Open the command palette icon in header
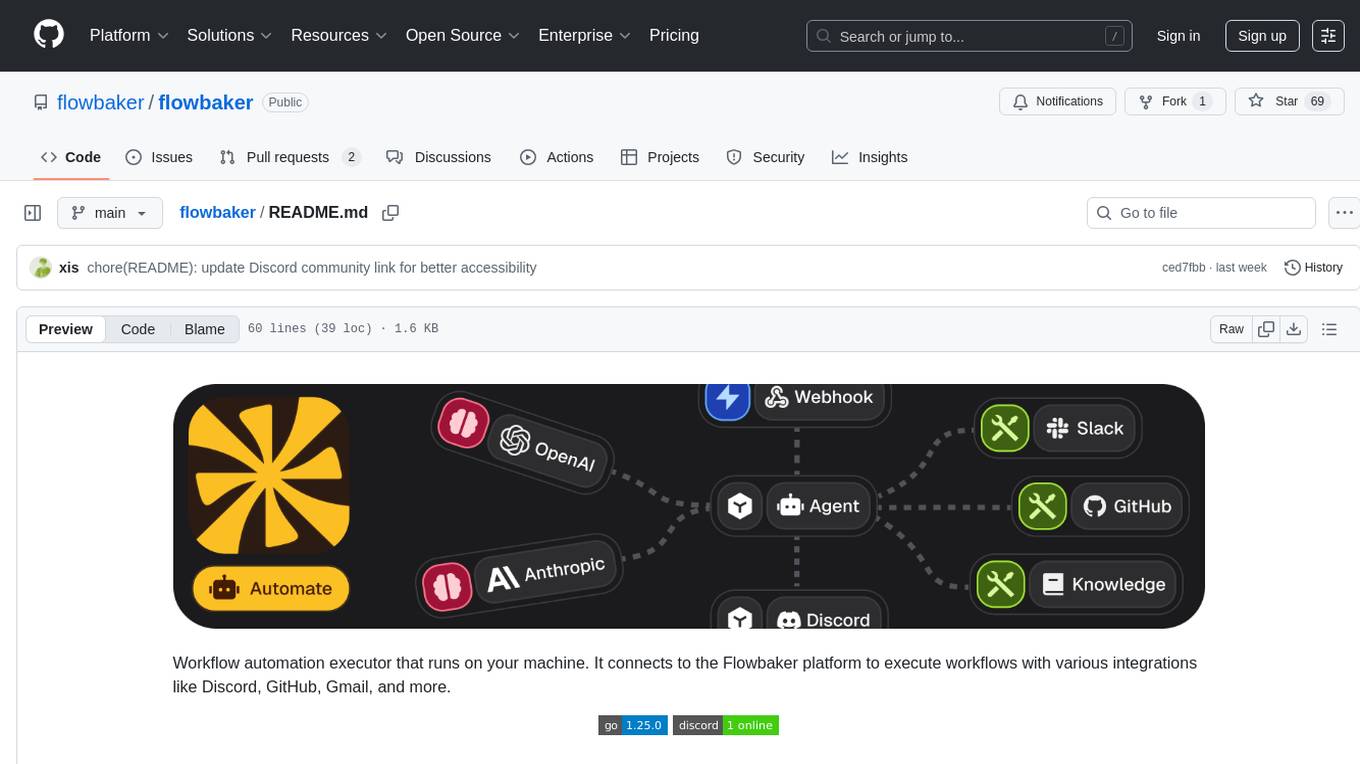 1328,35
